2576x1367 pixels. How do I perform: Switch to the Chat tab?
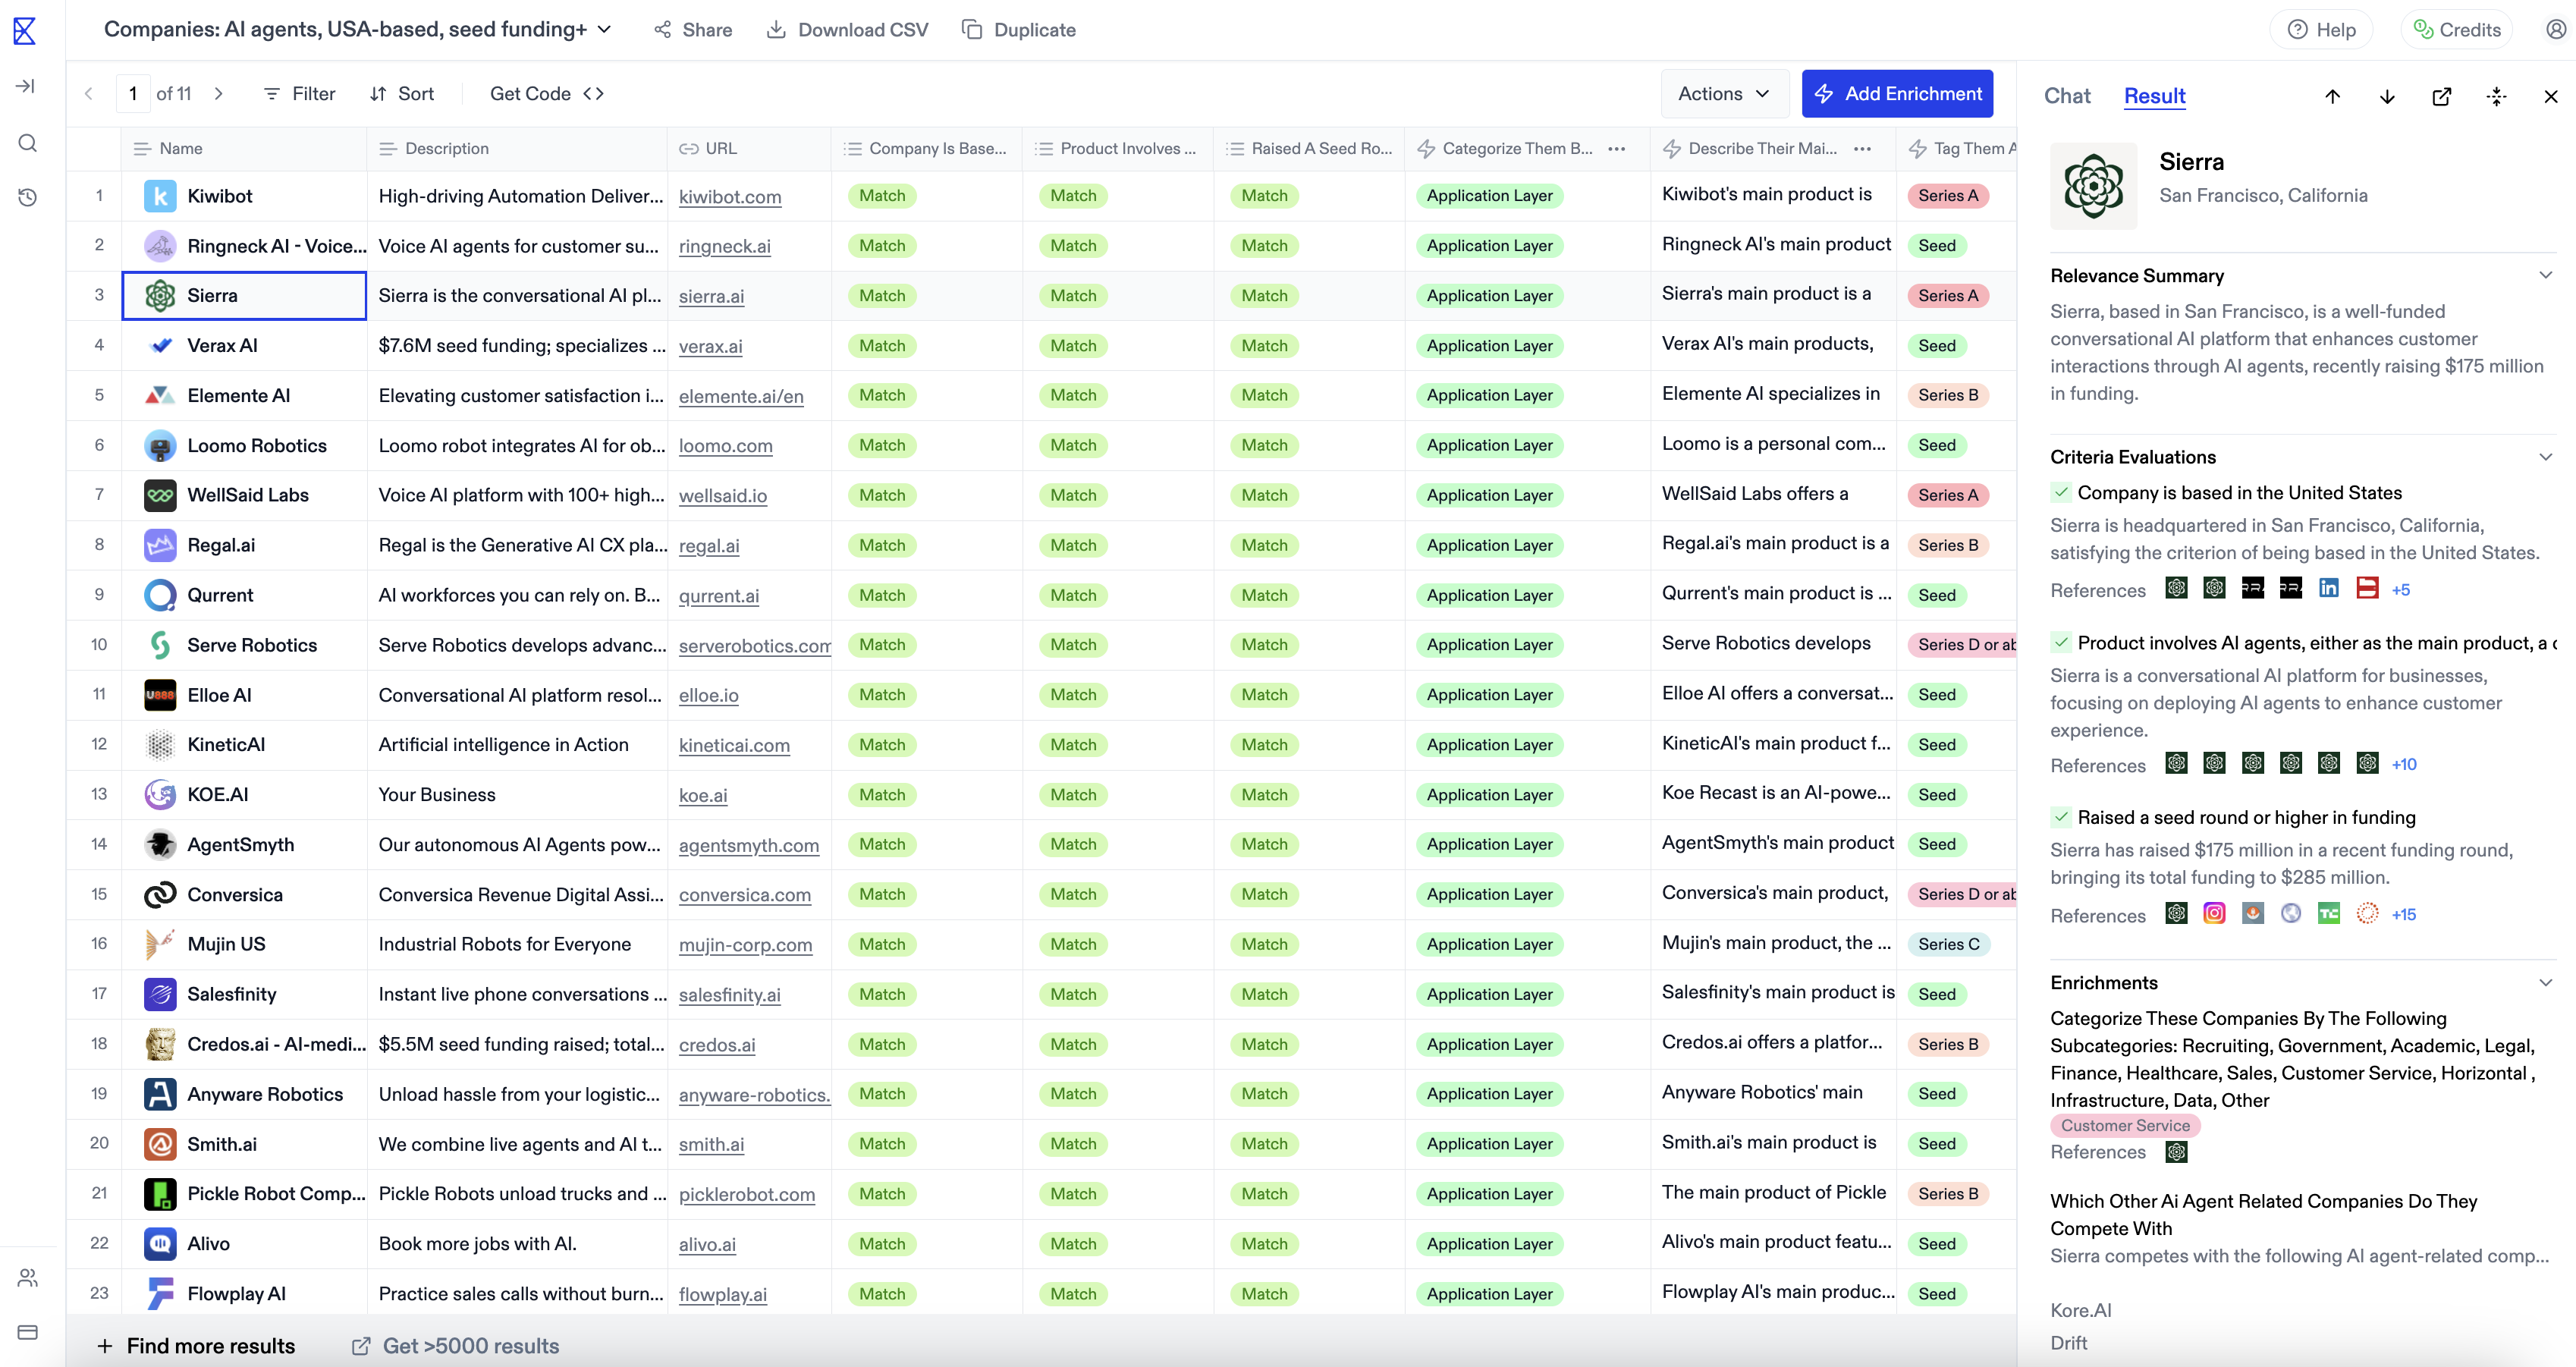2066,96
